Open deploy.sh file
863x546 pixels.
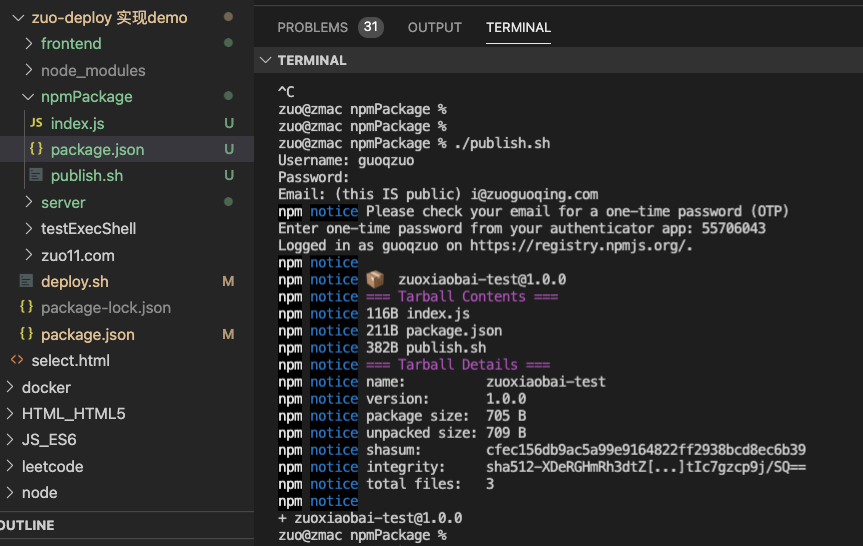(75, 282)
